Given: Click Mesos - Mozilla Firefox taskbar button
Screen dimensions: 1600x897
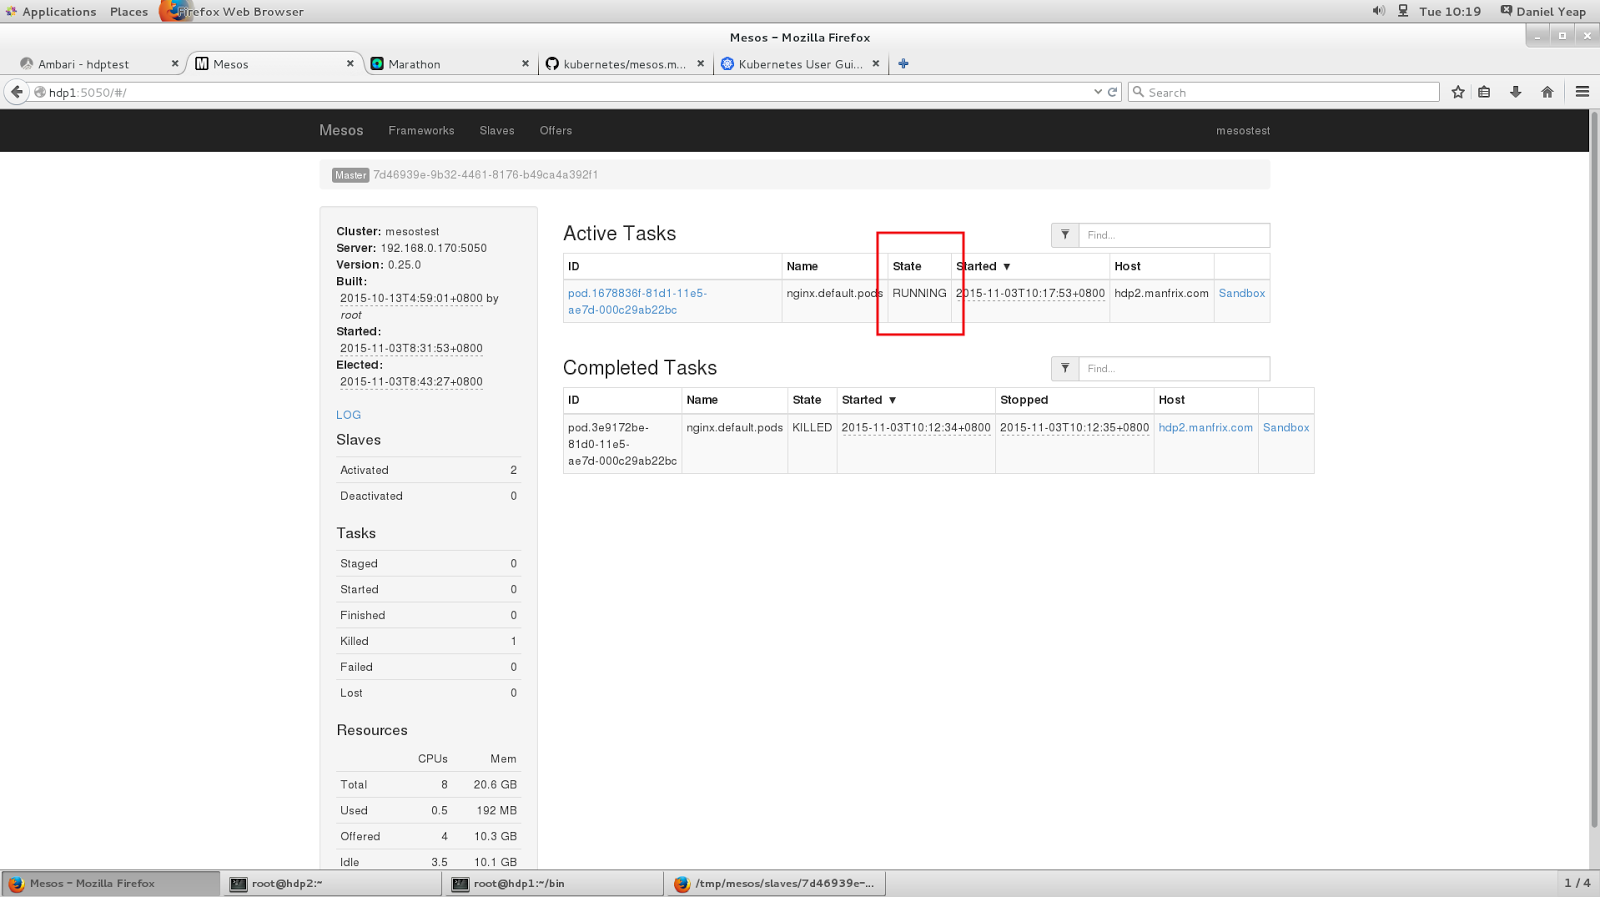Looking at the screenshot, I should [x=110, y=884].
